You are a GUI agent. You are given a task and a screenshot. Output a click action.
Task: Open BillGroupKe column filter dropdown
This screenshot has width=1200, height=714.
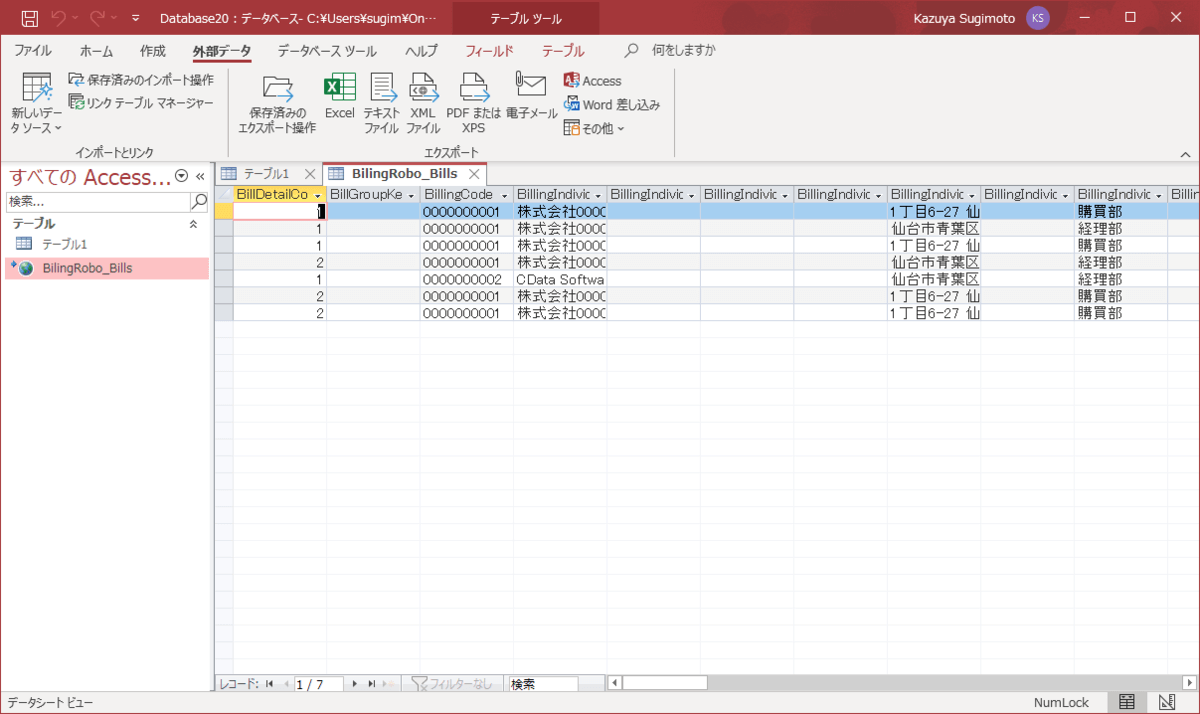coord(411,195)
